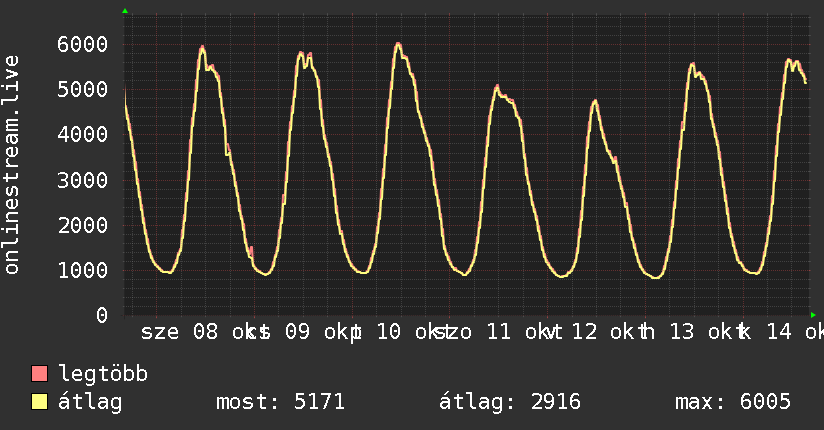The height and width of the screenshot is (430, 824).
Task: Click the sze 08 date label
Action: (x=179, y=332)
